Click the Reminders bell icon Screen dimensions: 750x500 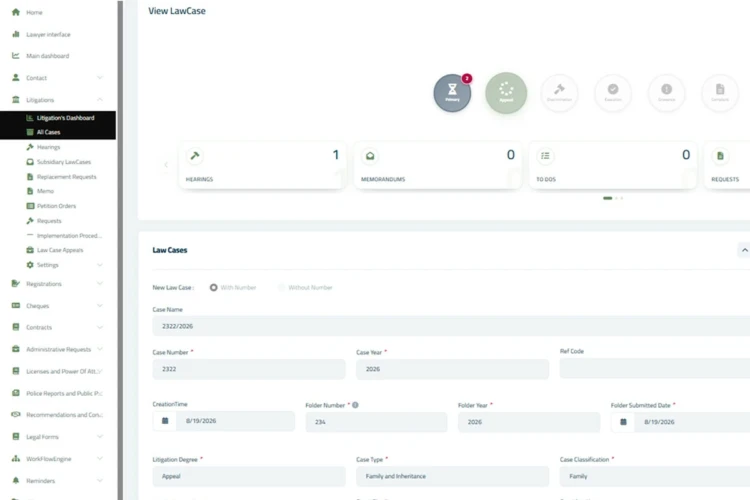click(16, 480)
